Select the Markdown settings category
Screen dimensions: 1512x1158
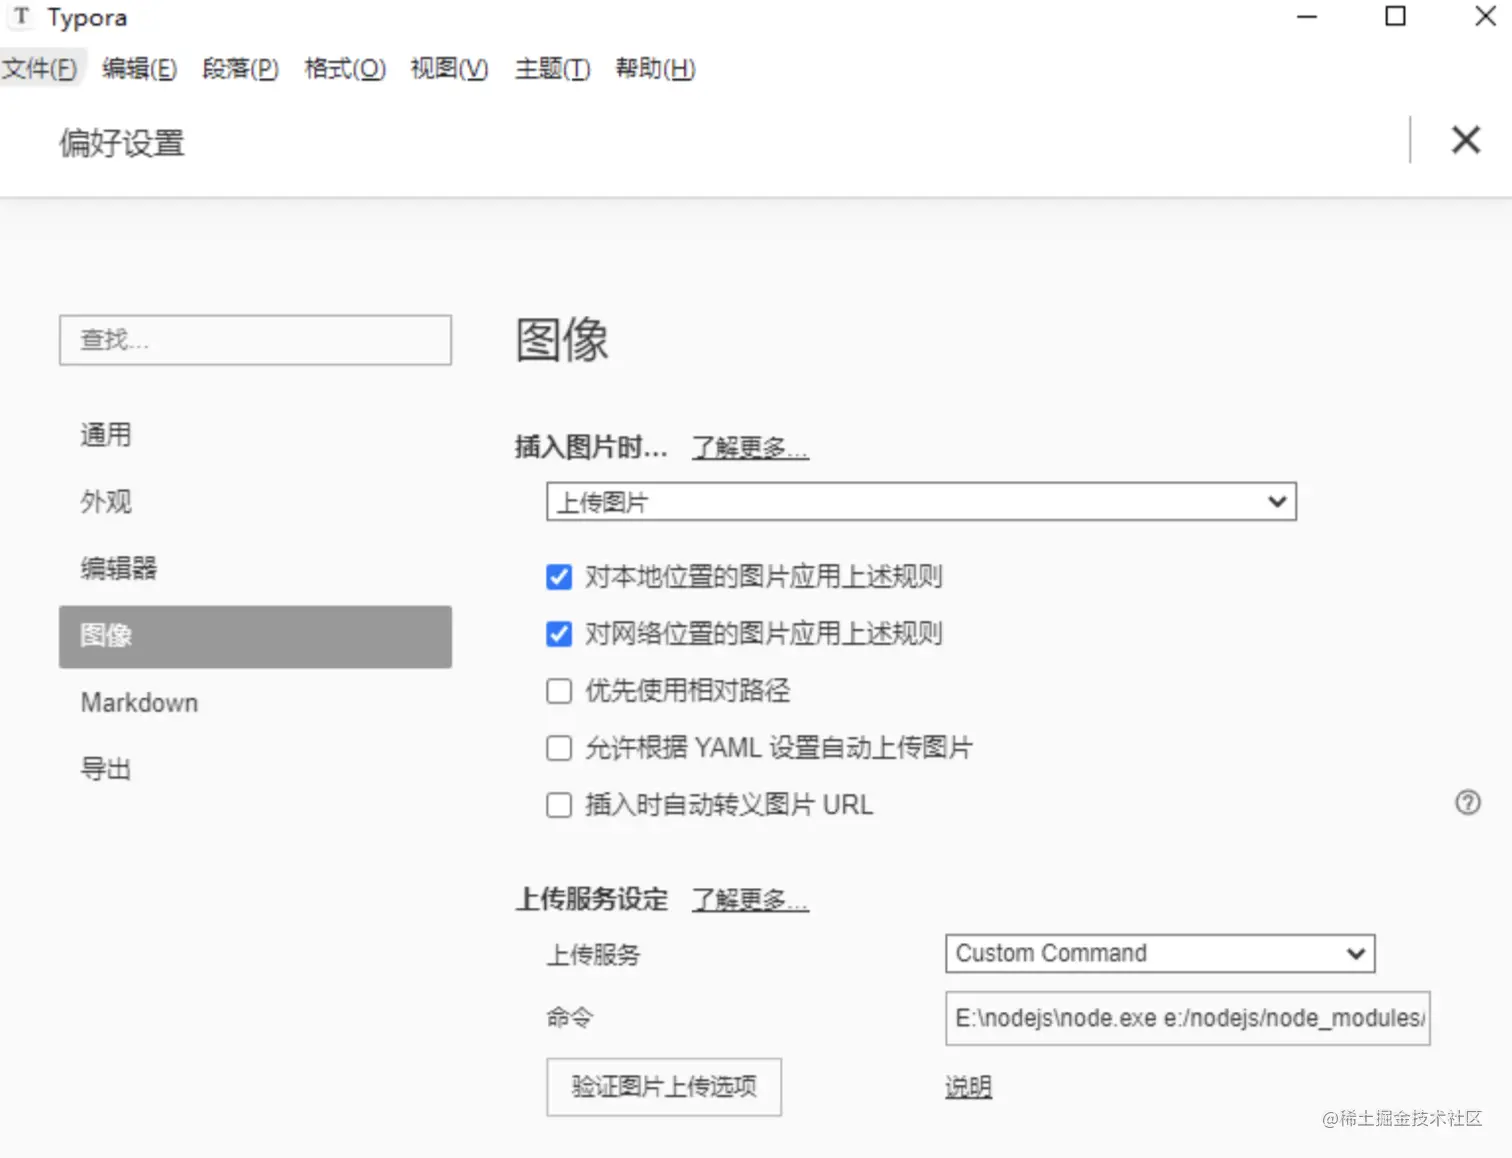(255, 703)
